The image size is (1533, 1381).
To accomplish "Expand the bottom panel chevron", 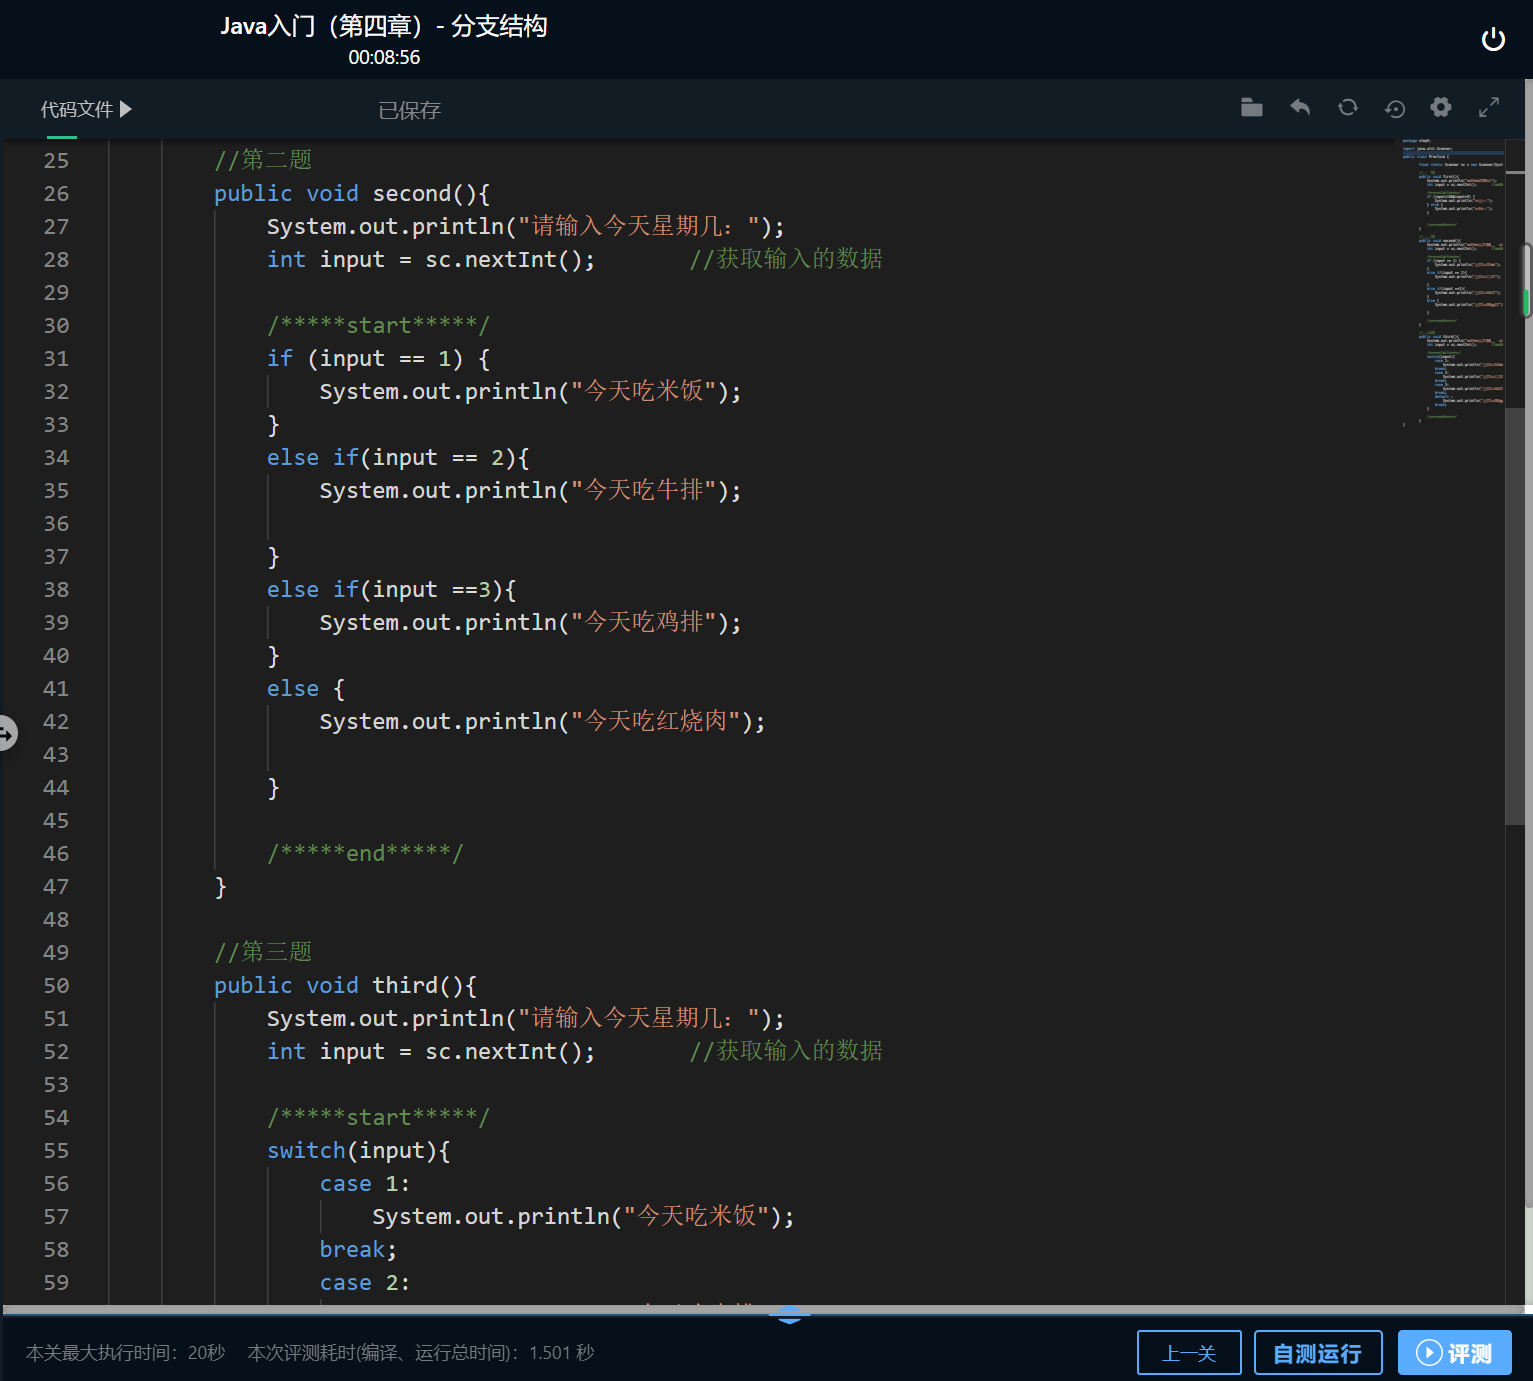I will click(x=789, y=1314).
